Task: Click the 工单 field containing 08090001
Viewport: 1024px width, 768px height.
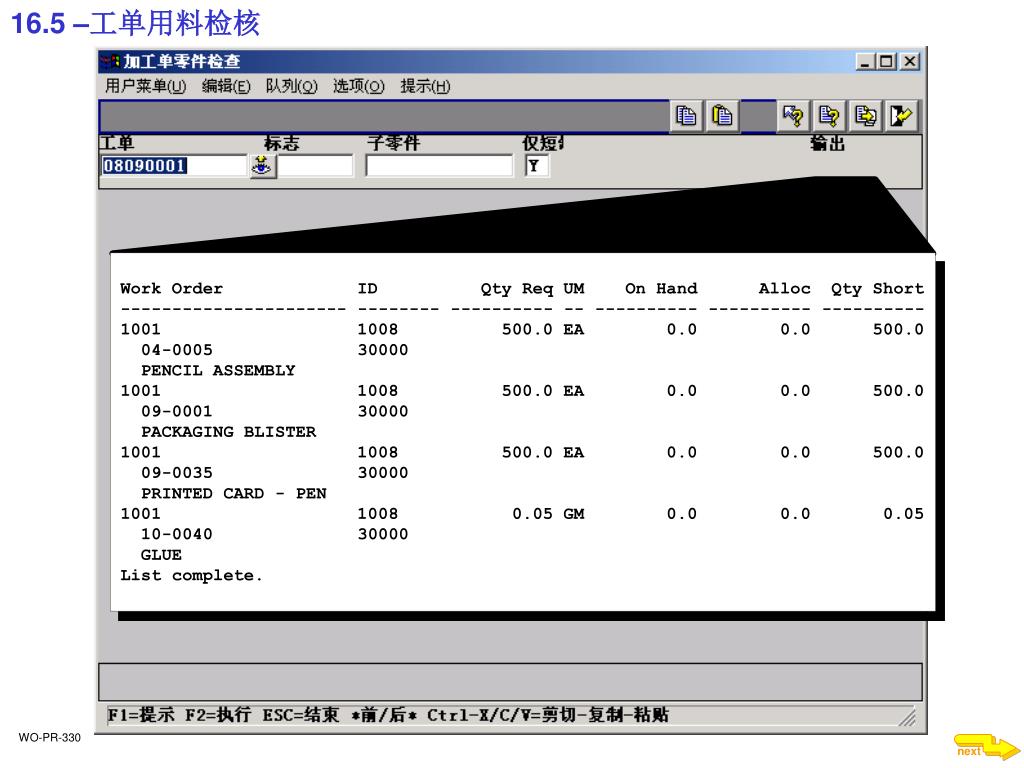Action: [174, 166]
